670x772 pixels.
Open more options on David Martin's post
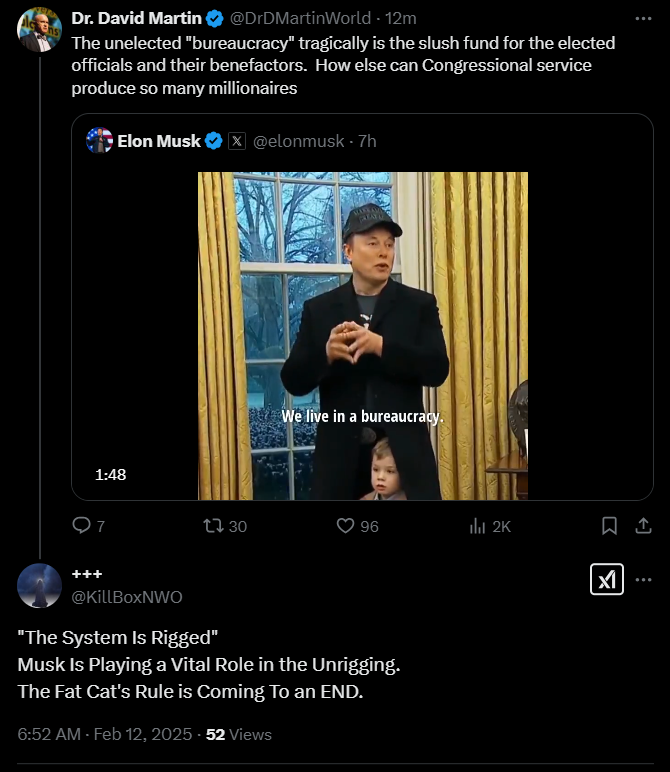(x=644, y=18)
